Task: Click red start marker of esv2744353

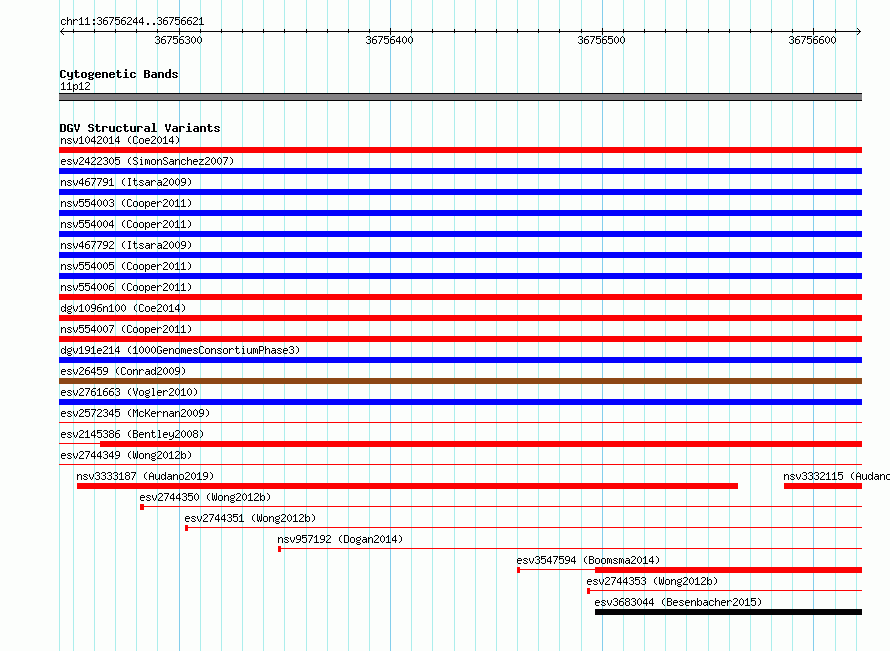Action: [589, 591]
